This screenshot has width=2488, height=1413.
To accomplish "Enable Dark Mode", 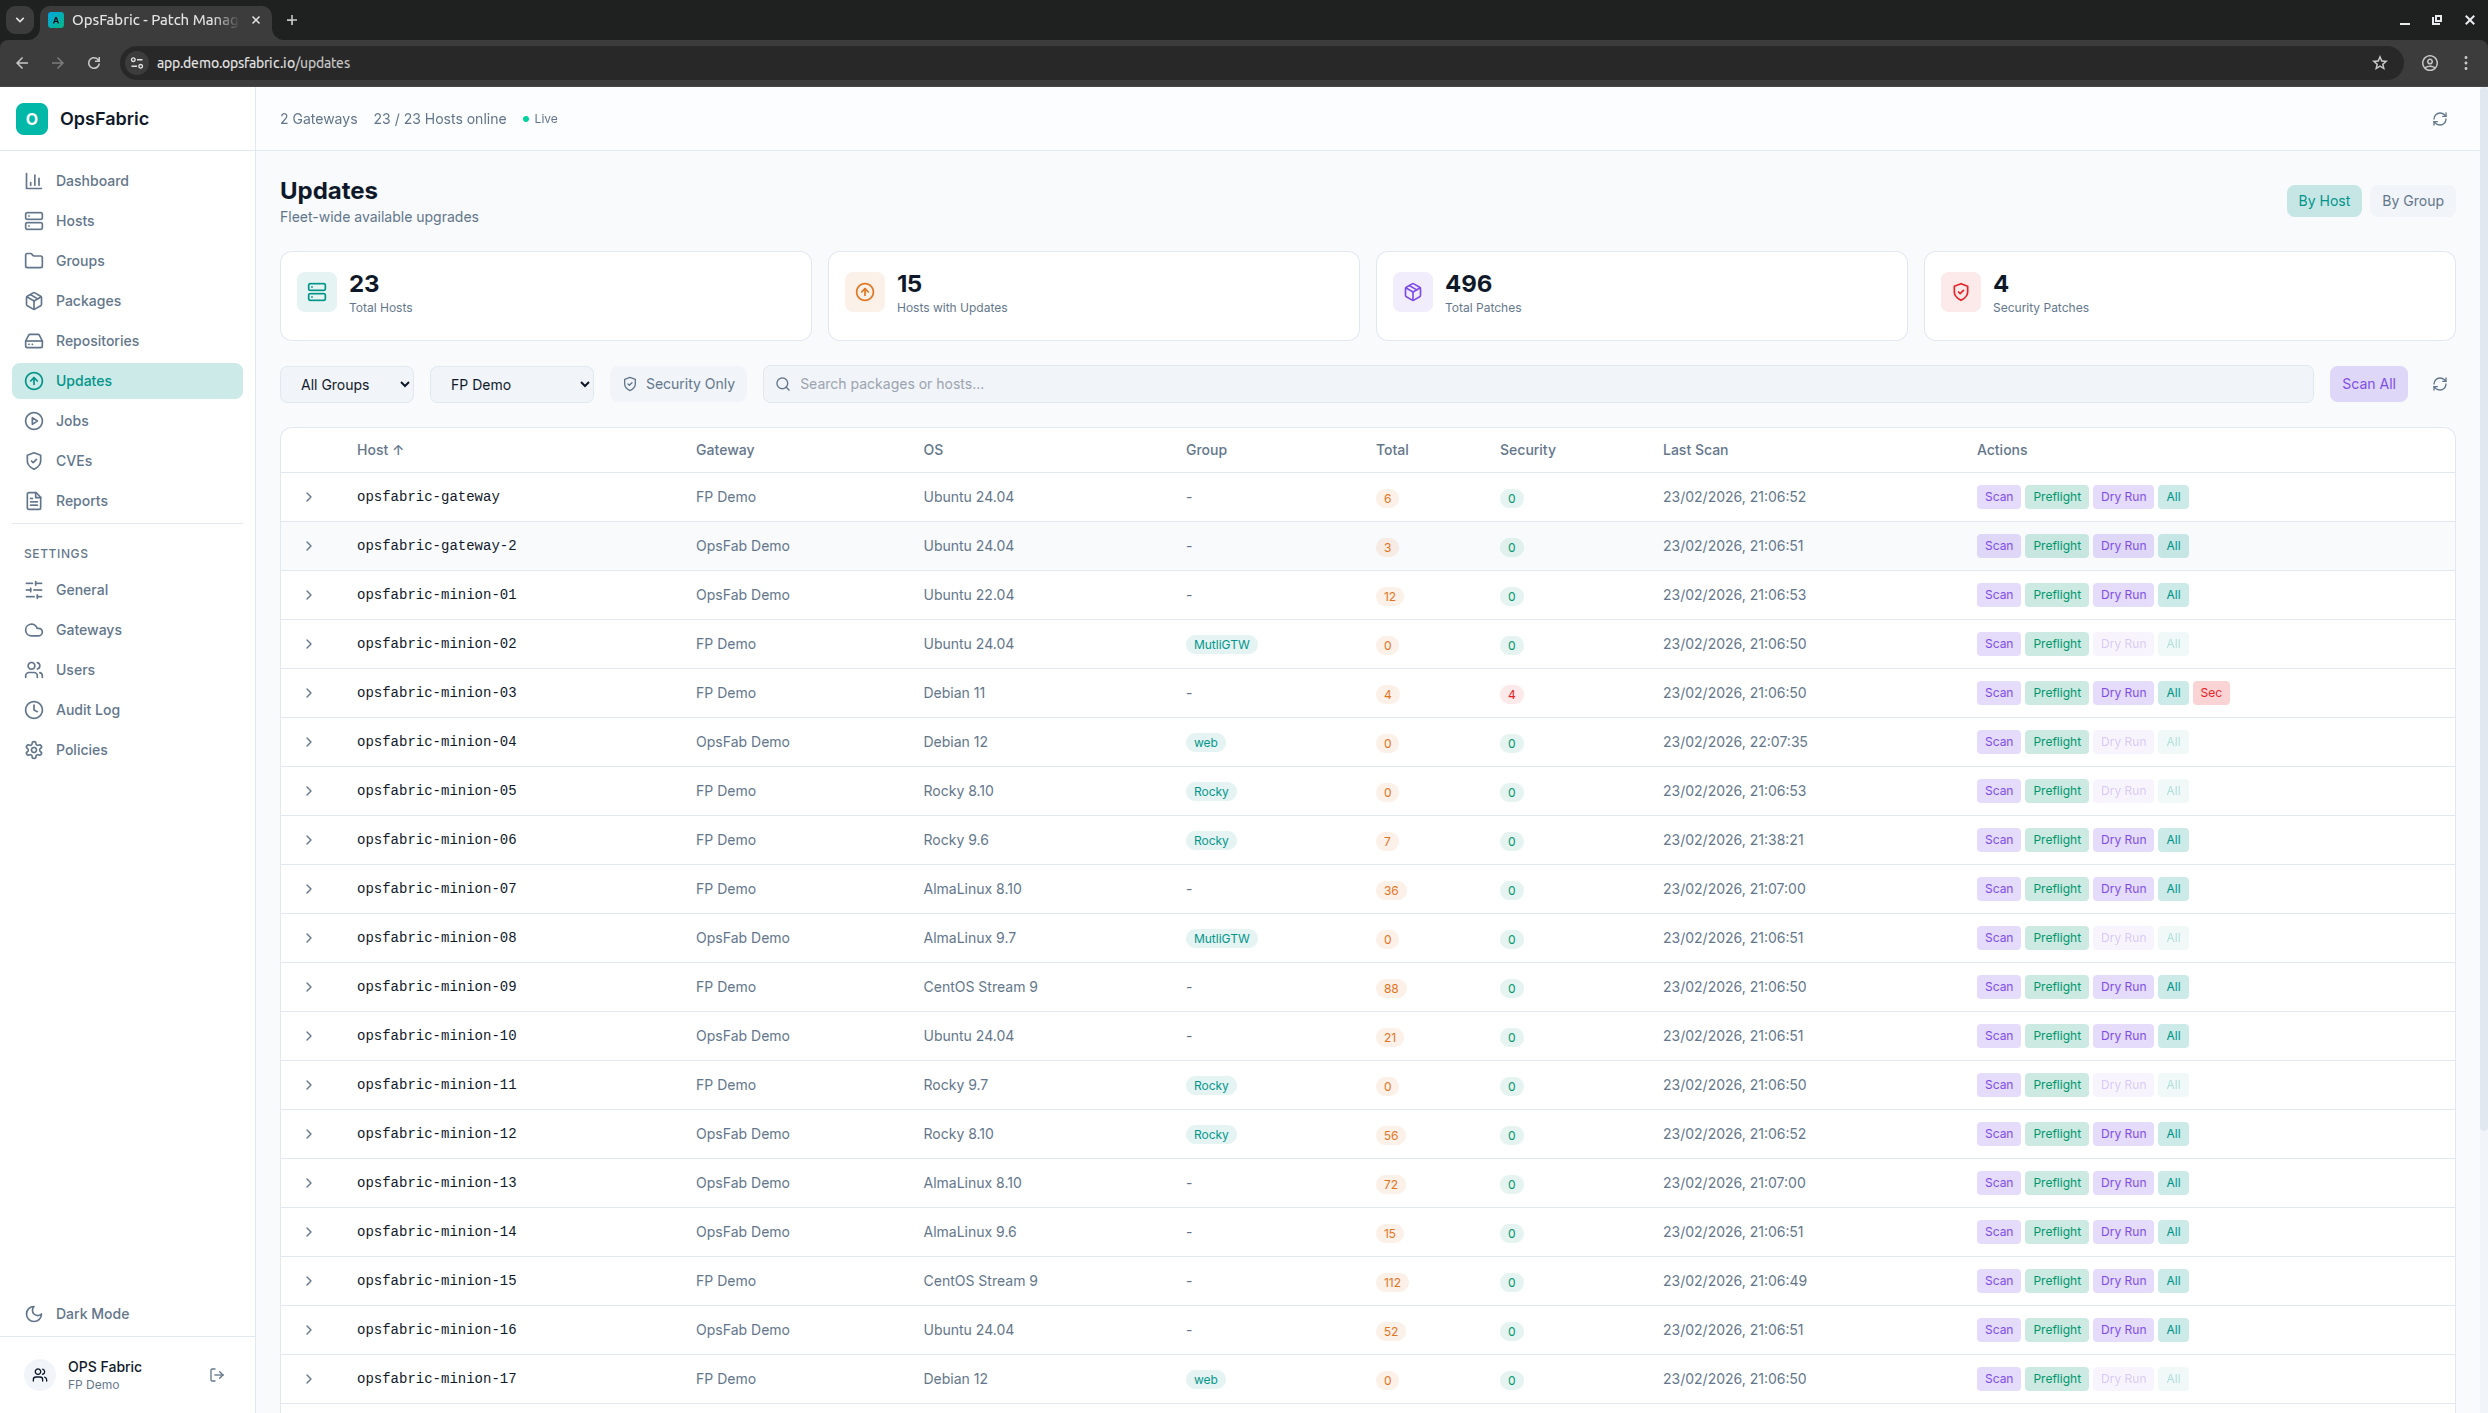I will coord(92,1314).
